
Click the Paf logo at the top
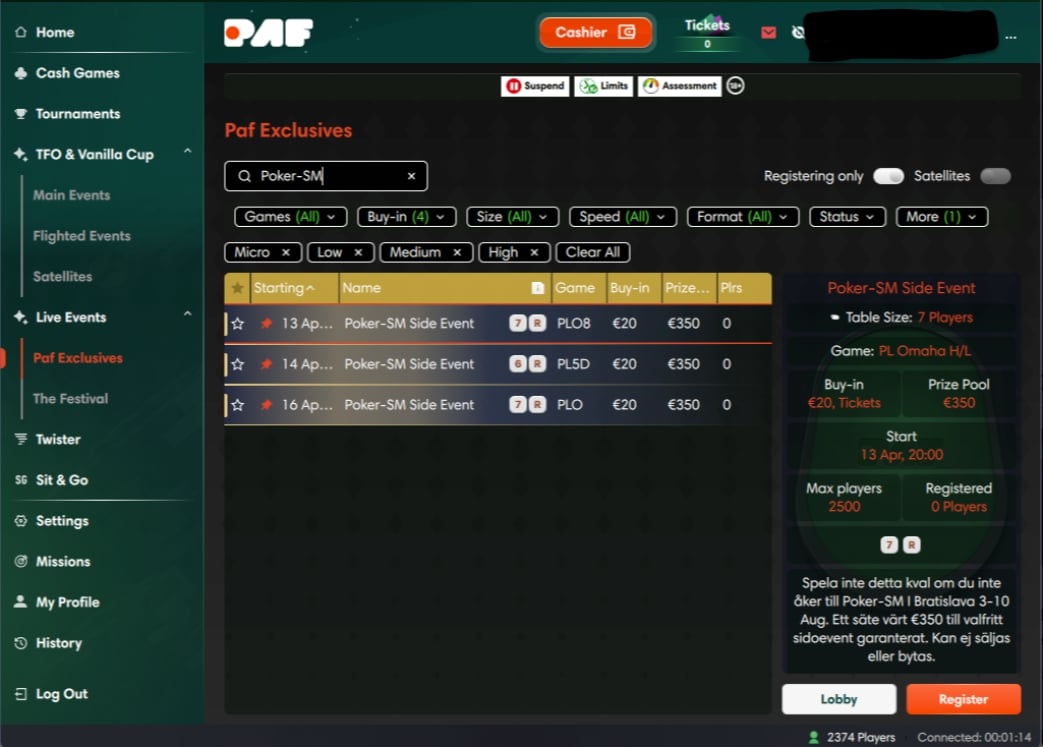(x=266, y=32)
